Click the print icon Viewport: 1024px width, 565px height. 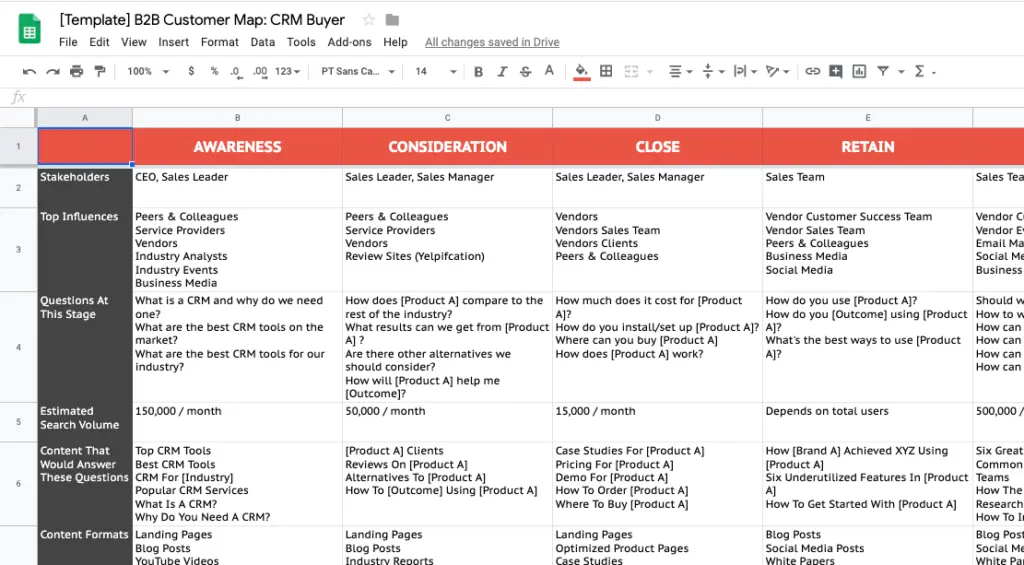click(x=76, y=72)
